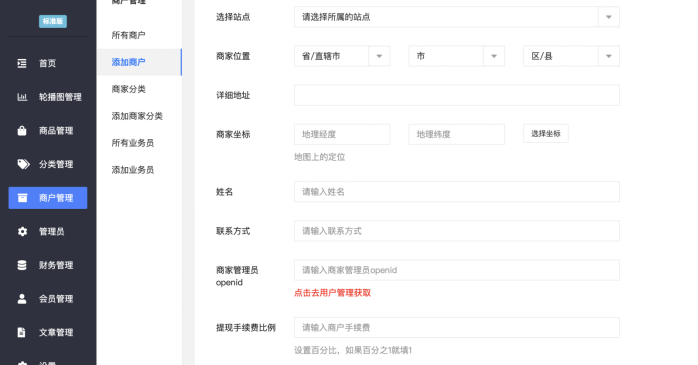Open 管理员 in the sidebar
The image size is (698, 365).
pyautogui.click(x=48, y=231)
